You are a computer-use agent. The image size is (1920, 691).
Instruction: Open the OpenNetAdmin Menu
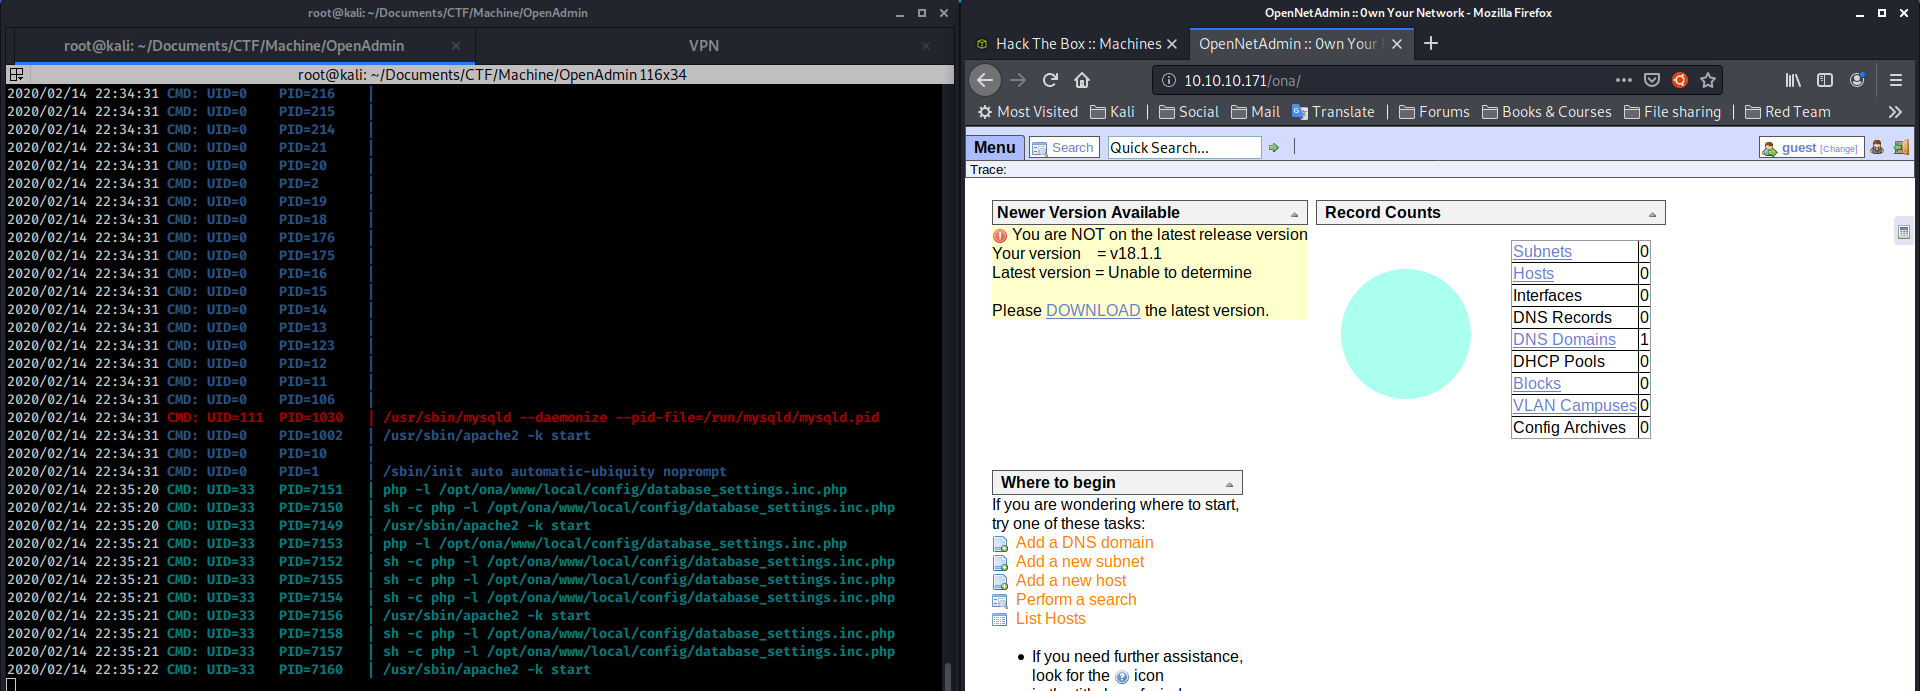point(994,148)
